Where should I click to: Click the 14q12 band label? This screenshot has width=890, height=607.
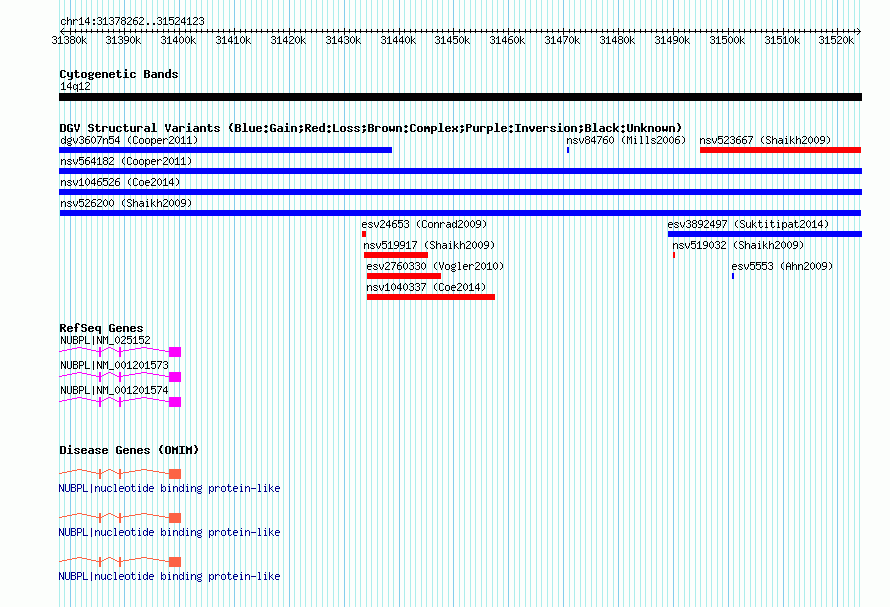75,86
